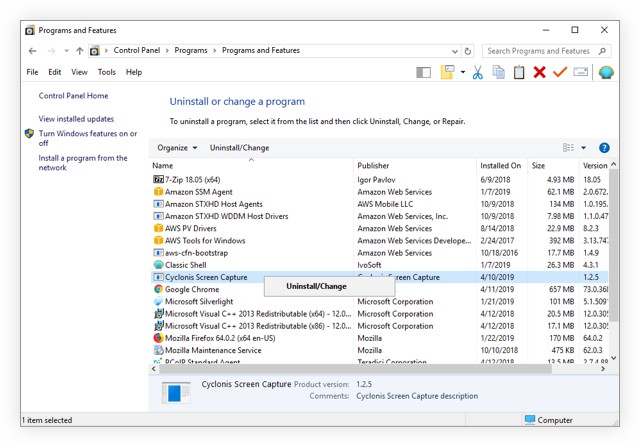The height and width of the screenshot is (446, 640).
Task: Go up one level with up arrow
Action: (80, 51)
